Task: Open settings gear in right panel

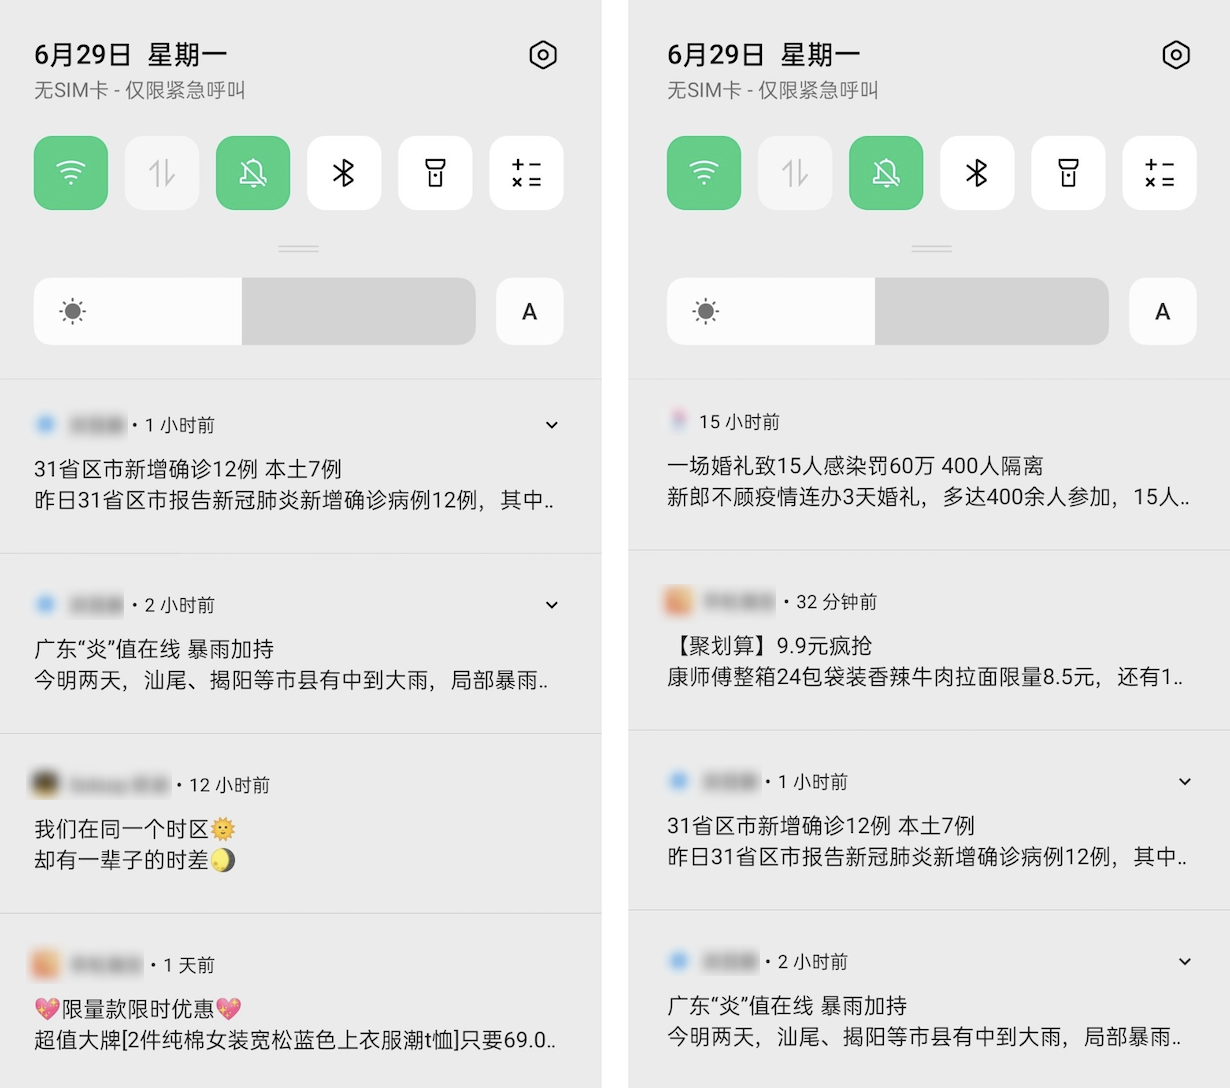Action: click(1176, 55)
